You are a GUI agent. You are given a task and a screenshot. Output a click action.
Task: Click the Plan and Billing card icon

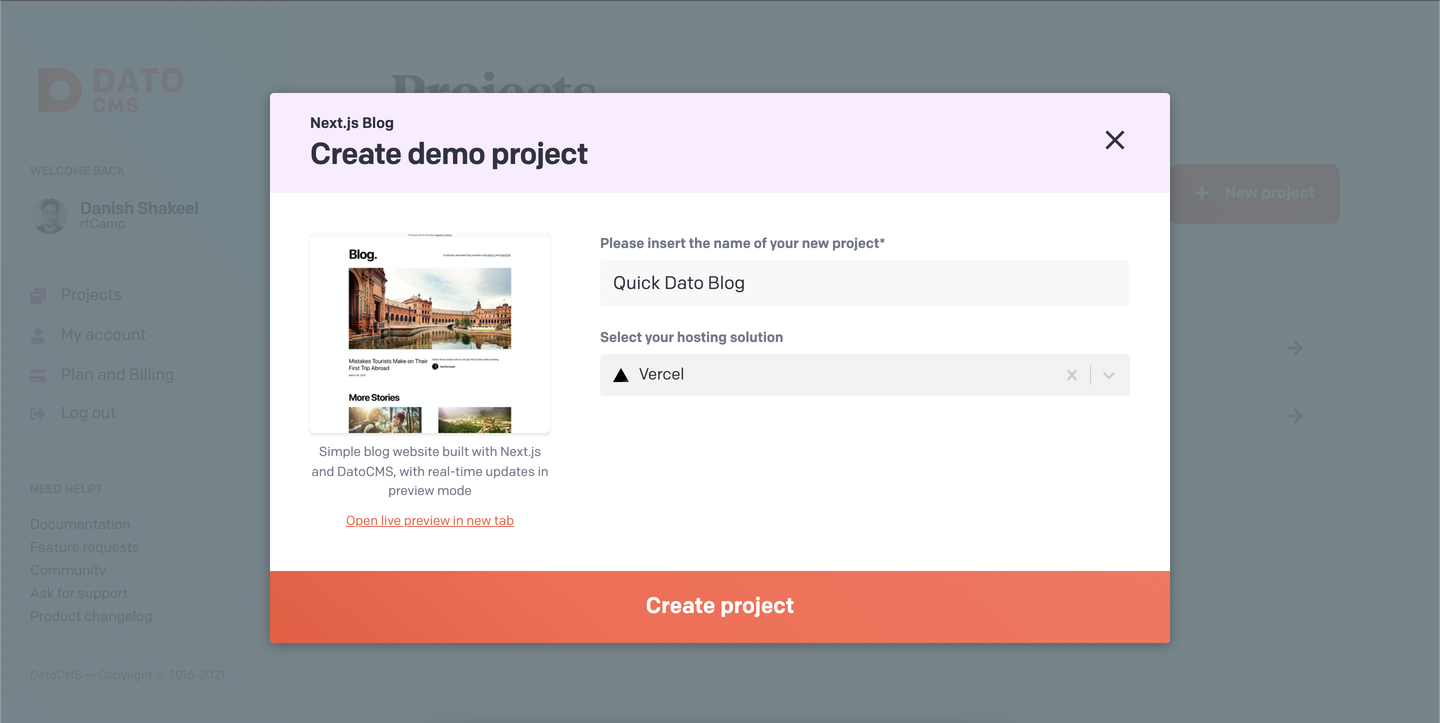pyautogui.click(x=38, y=376)
